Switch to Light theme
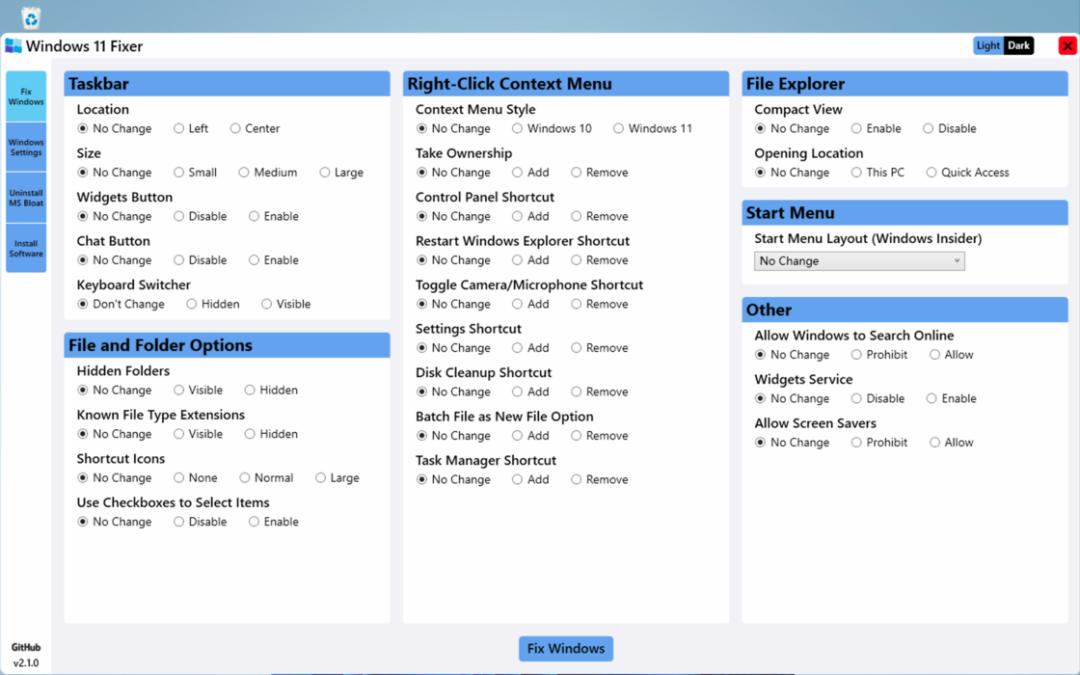Image resolution: width=1080 pixels, height=675 pixels. coord(988,46)
